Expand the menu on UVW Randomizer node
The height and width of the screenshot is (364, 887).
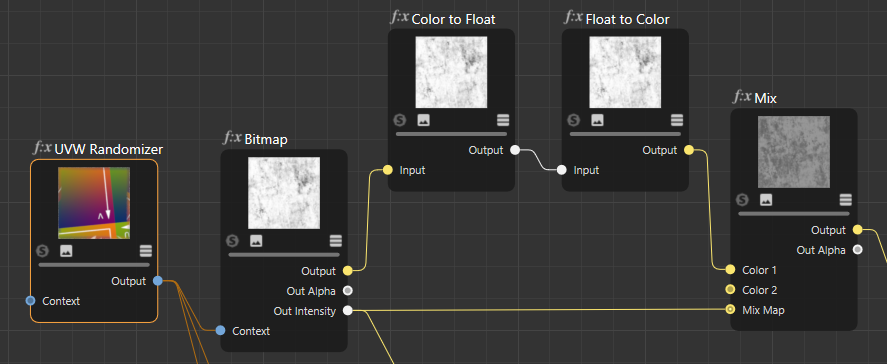145,250
